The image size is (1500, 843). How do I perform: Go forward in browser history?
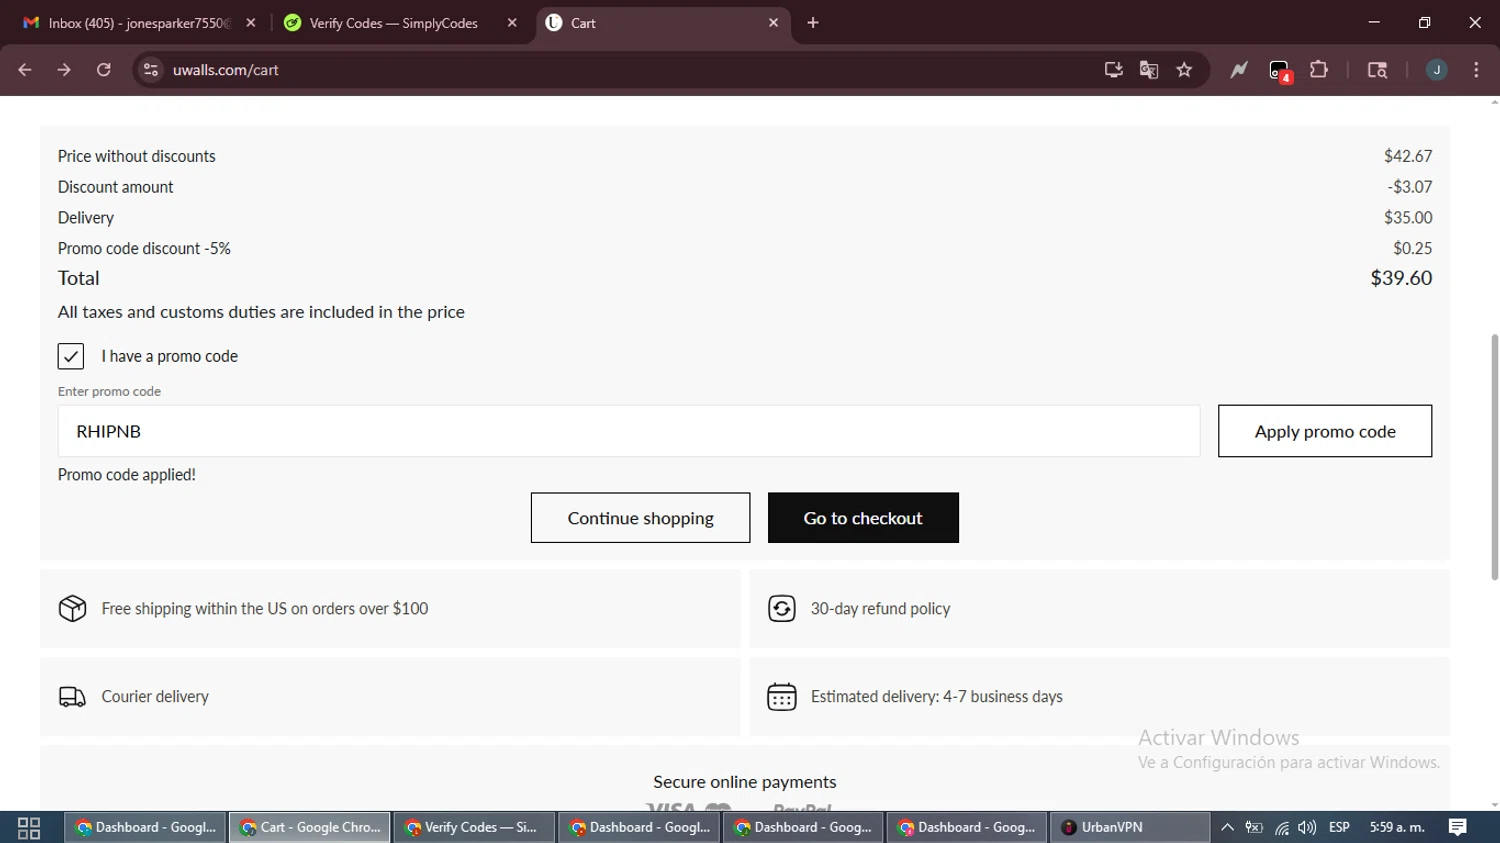tap(64, 70)
